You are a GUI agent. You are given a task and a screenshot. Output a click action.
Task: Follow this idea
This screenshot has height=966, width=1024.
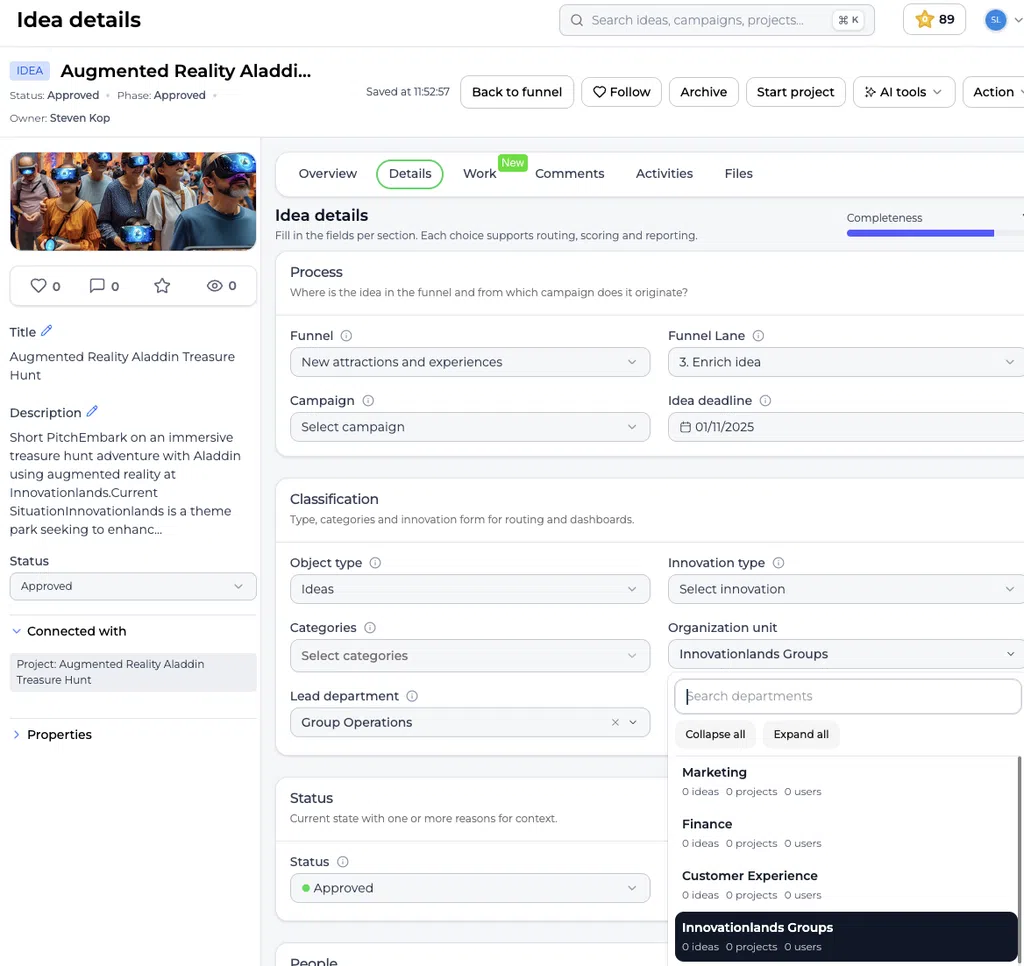621,92
